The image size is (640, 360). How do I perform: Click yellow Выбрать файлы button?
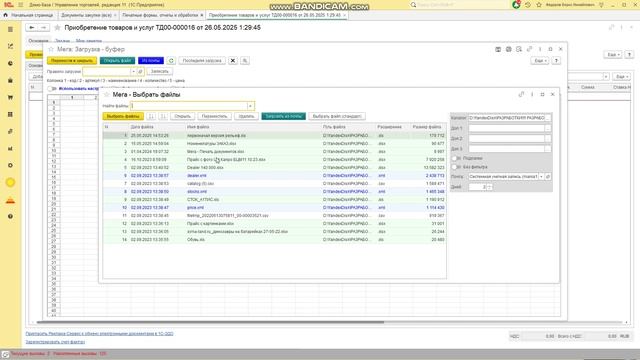coord(123,116)
